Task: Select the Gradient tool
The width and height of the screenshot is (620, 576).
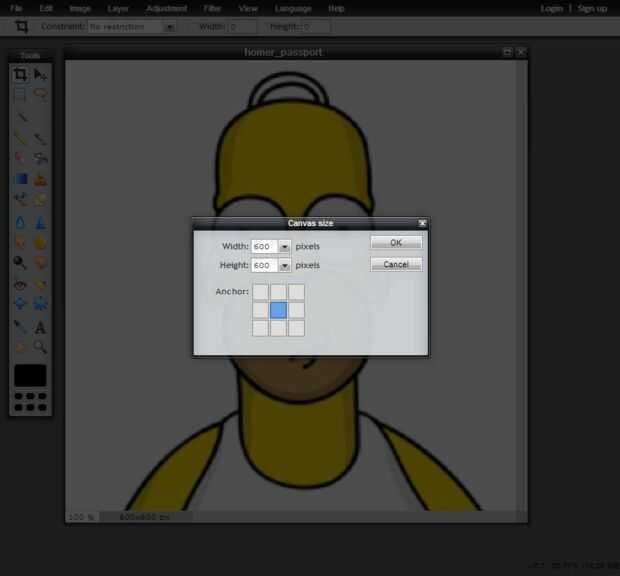Action: [20, 179]
